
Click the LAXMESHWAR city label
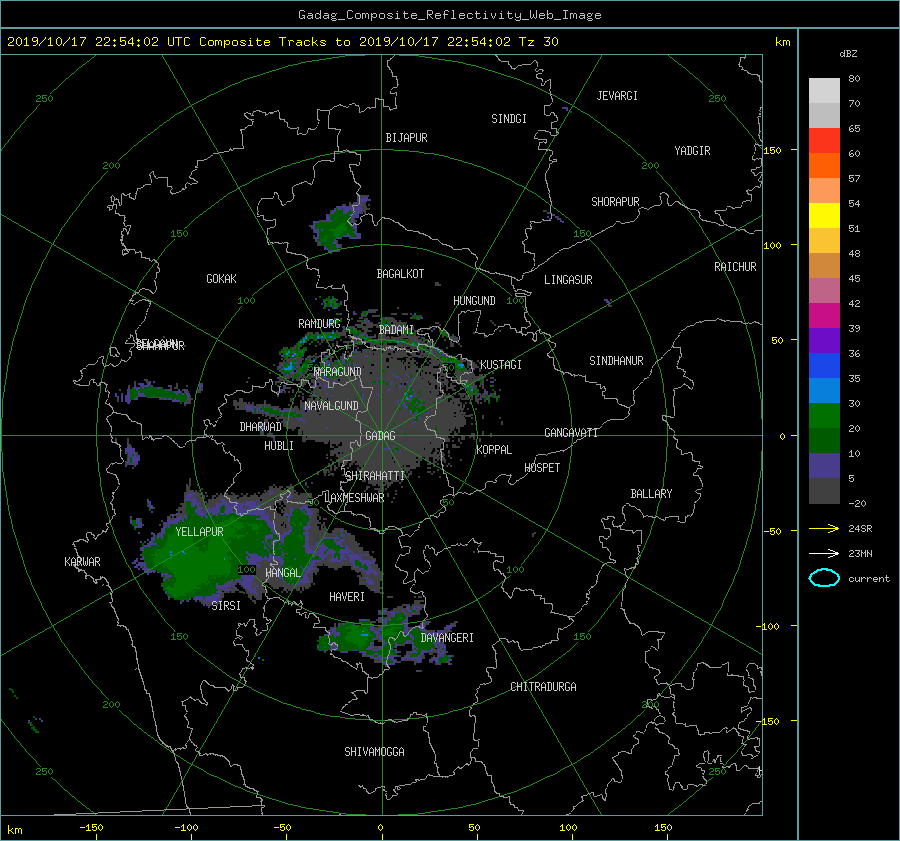point(354,498)
